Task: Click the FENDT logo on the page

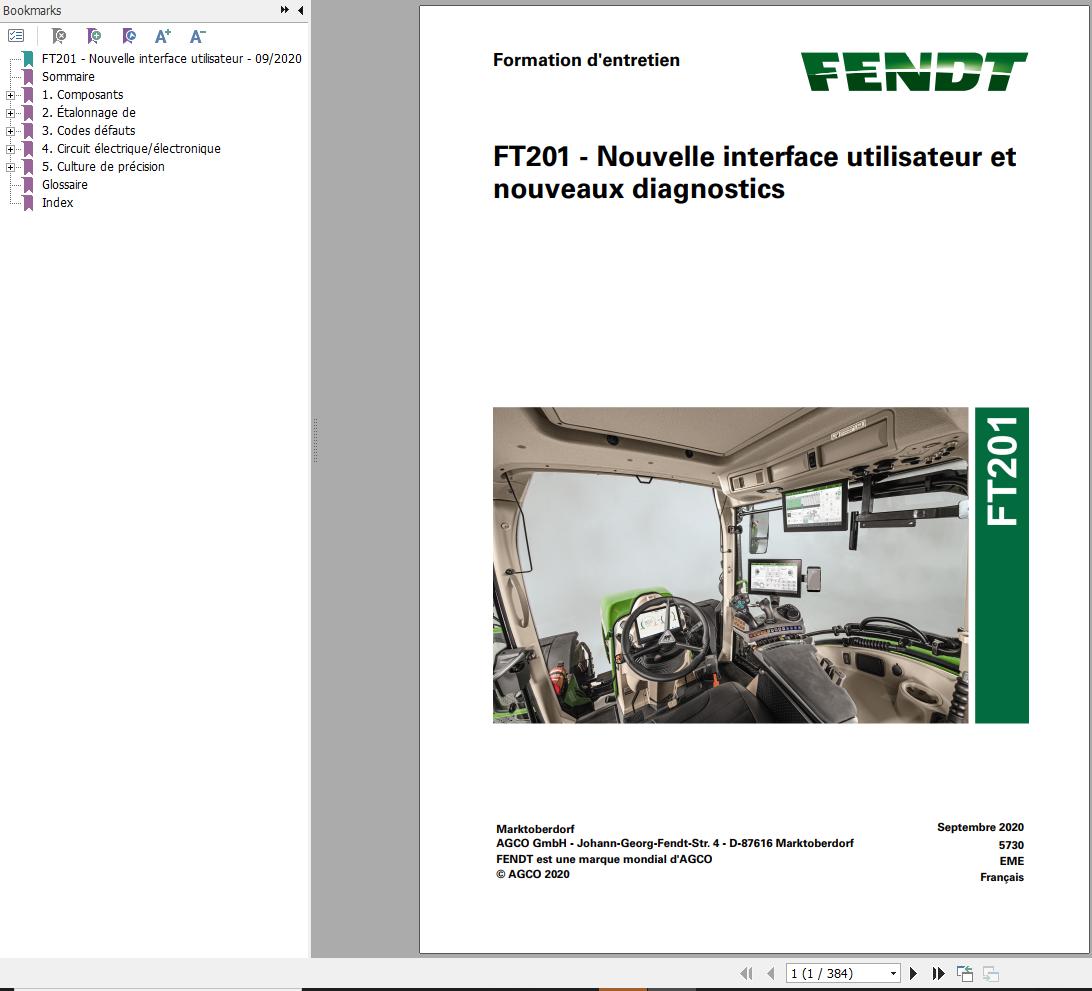Action: click(914, 71)
